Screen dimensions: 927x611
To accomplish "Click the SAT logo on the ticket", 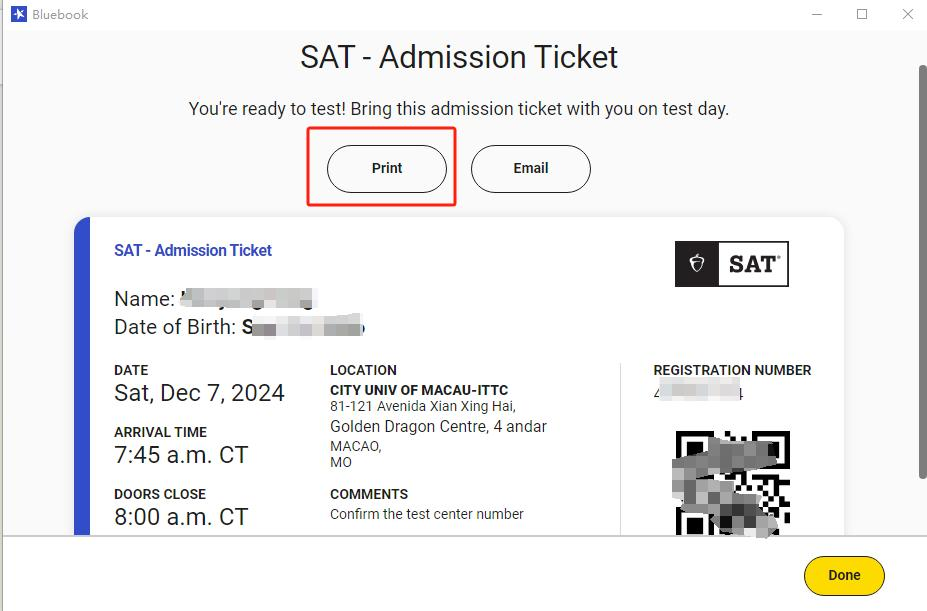I will (x=732, y=264).
